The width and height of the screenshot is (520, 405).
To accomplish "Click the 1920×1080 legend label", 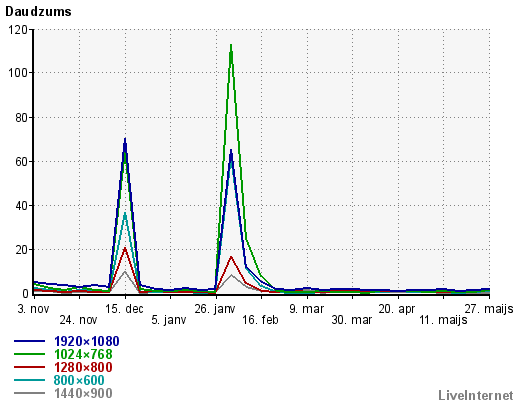I will pyautogui.click(x=87, y=341).
